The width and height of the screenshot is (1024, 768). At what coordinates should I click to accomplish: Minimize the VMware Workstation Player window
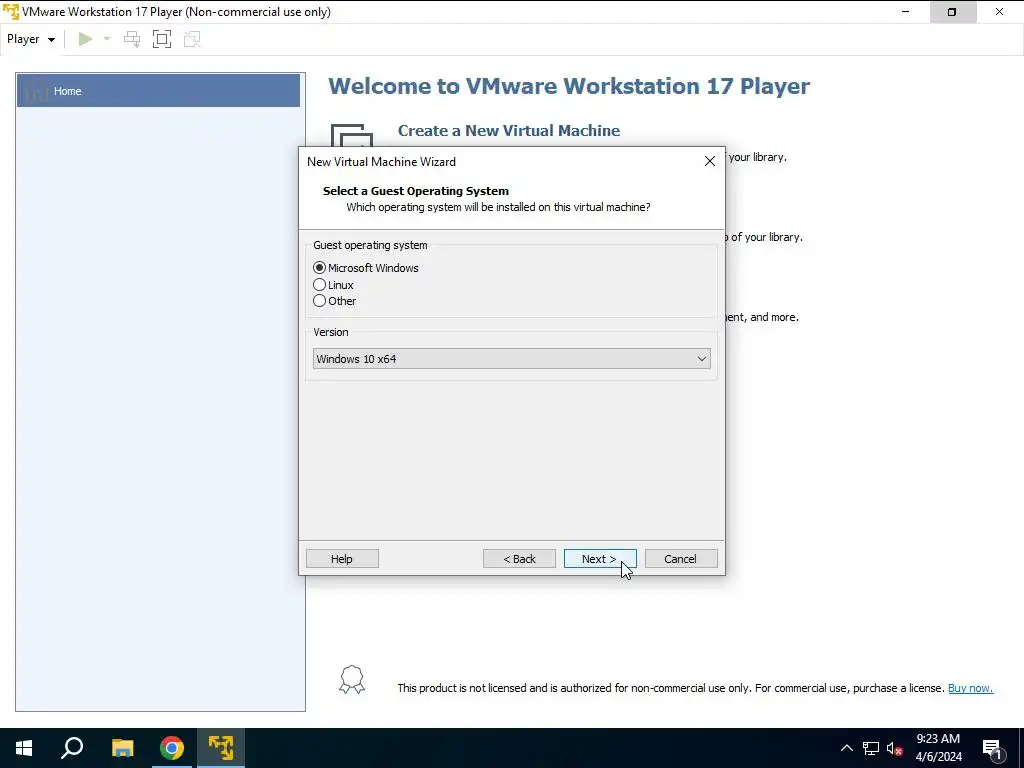pyautogui.click(x=905, y=12)
